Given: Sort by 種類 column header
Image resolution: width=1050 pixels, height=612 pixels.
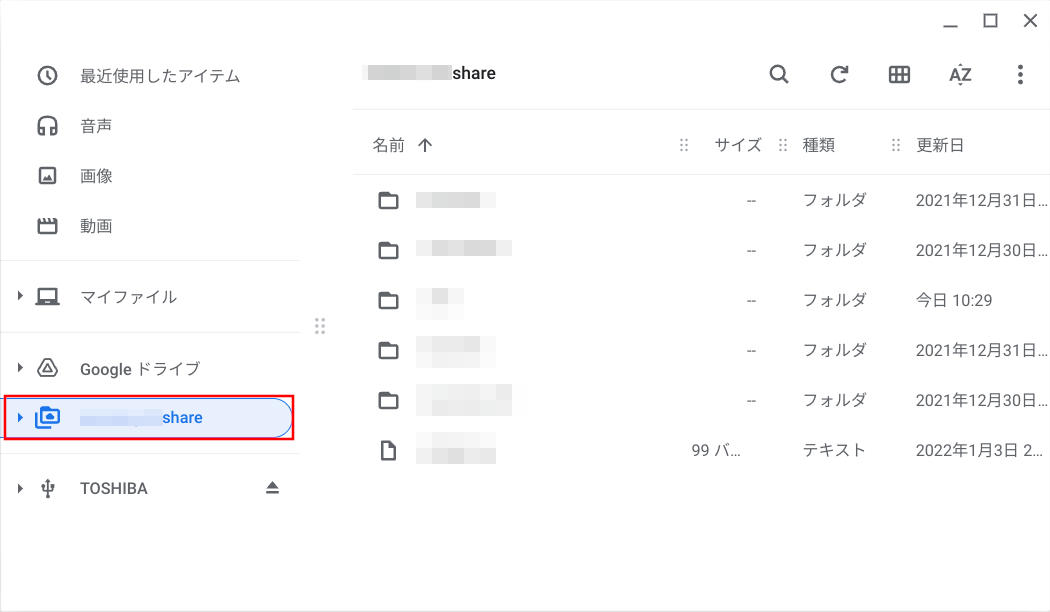Looking at the screenshot, I should 818,145.
